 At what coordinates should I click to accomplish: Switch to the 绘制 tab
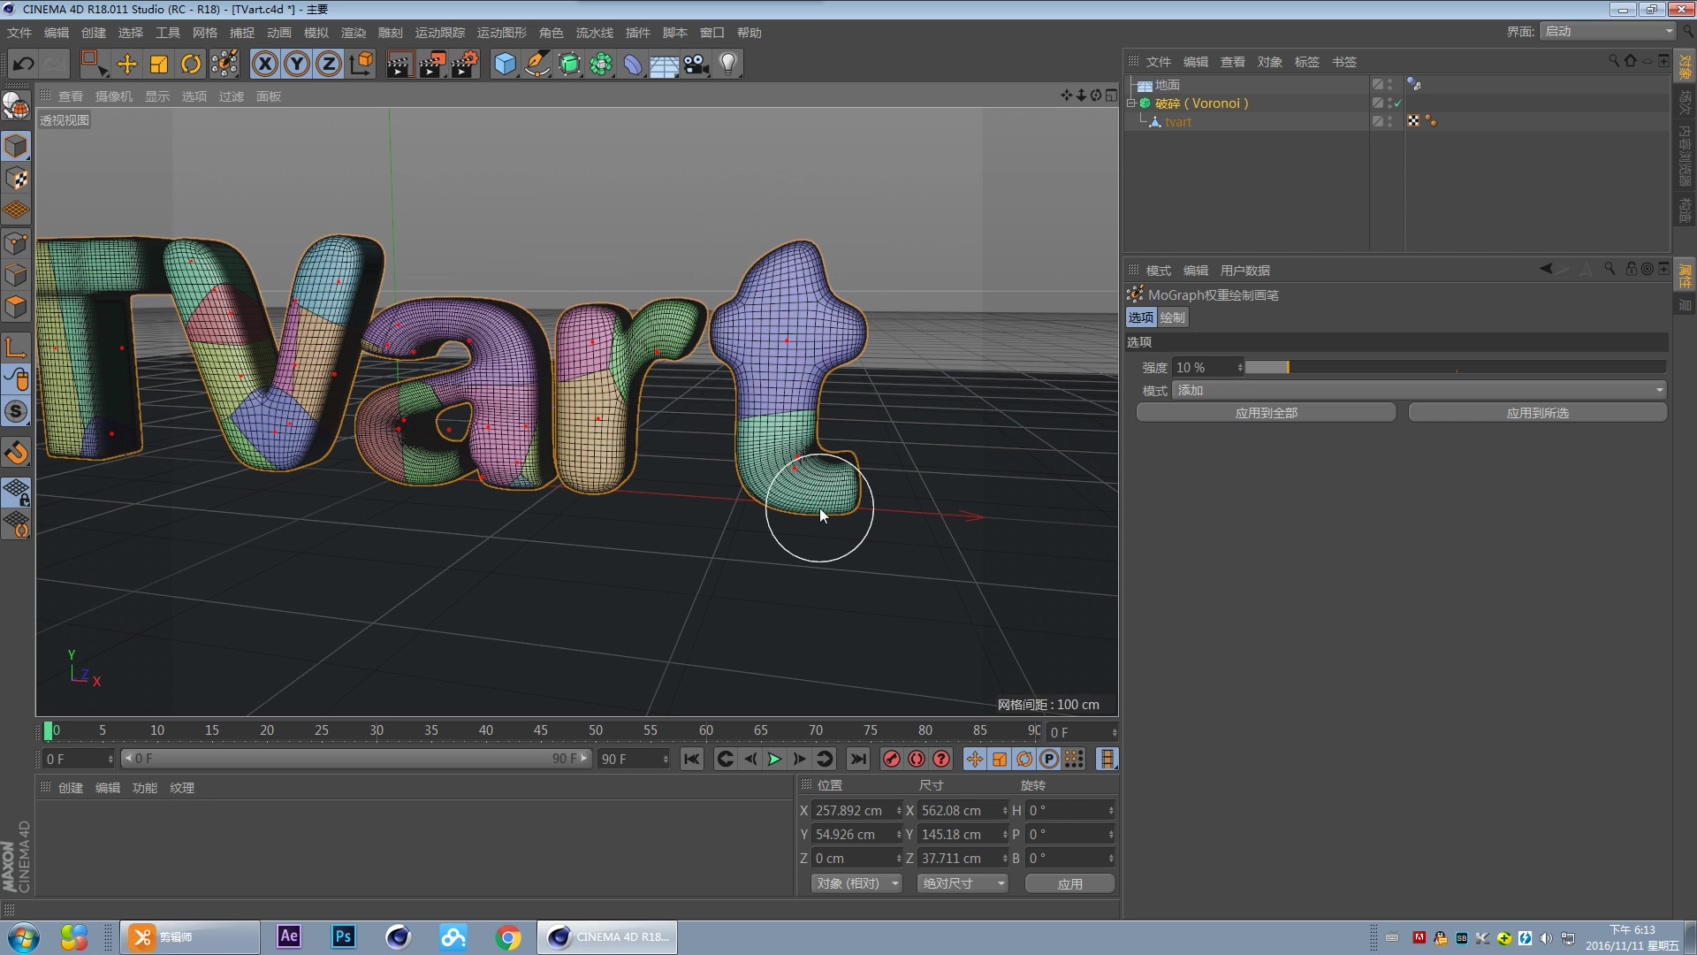[x=1173, y=317]
